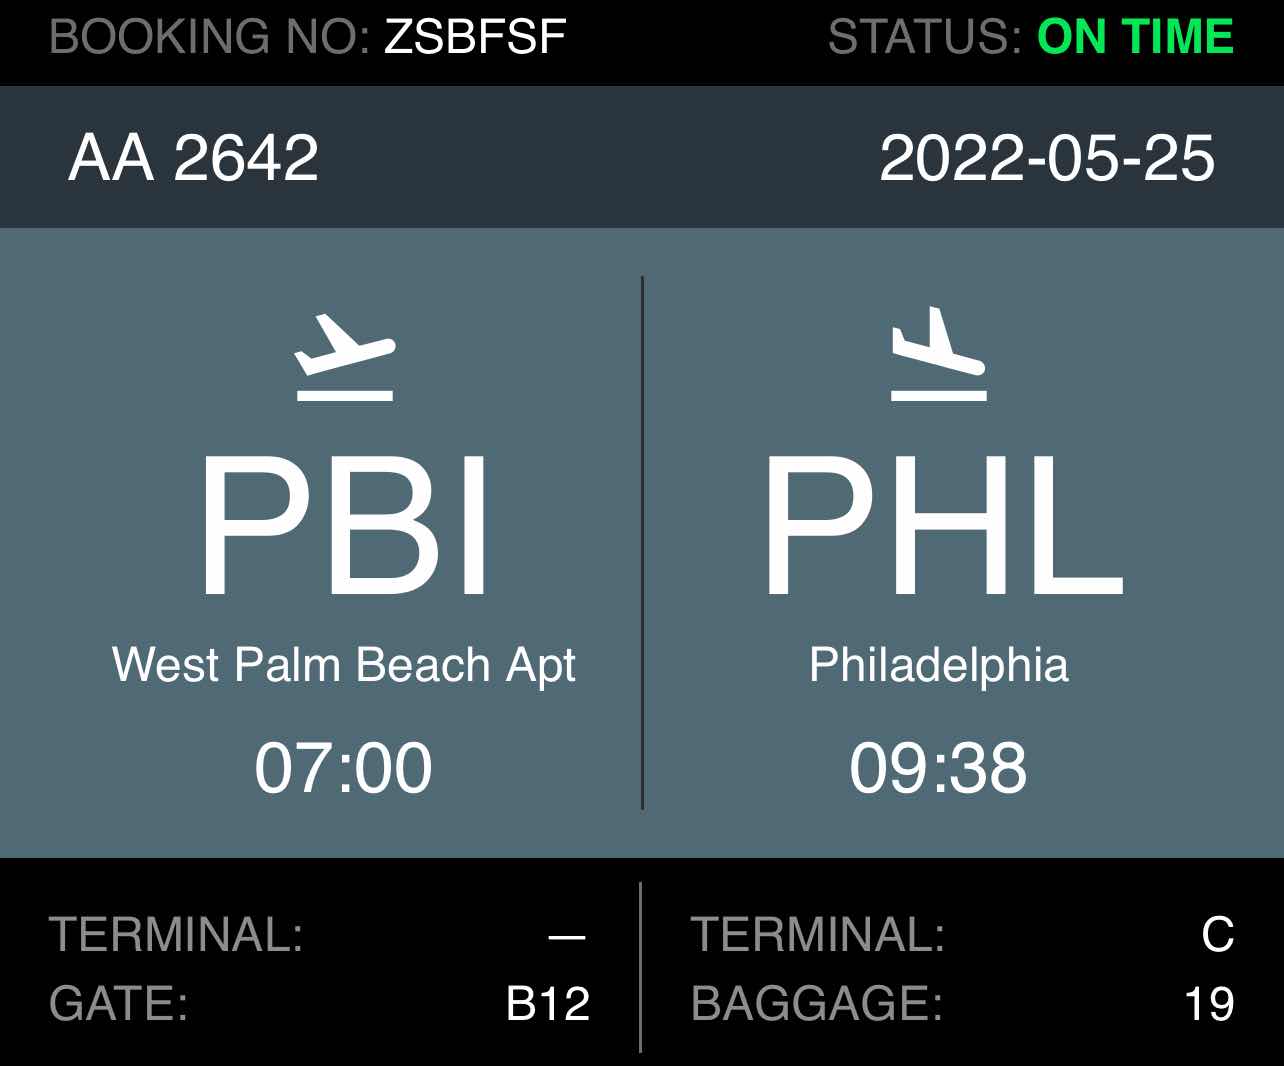The height and width of the screenshot is (1066, 1284).
Task: Click the flight date 2022-05-25
Action: tap(1047, 158)
